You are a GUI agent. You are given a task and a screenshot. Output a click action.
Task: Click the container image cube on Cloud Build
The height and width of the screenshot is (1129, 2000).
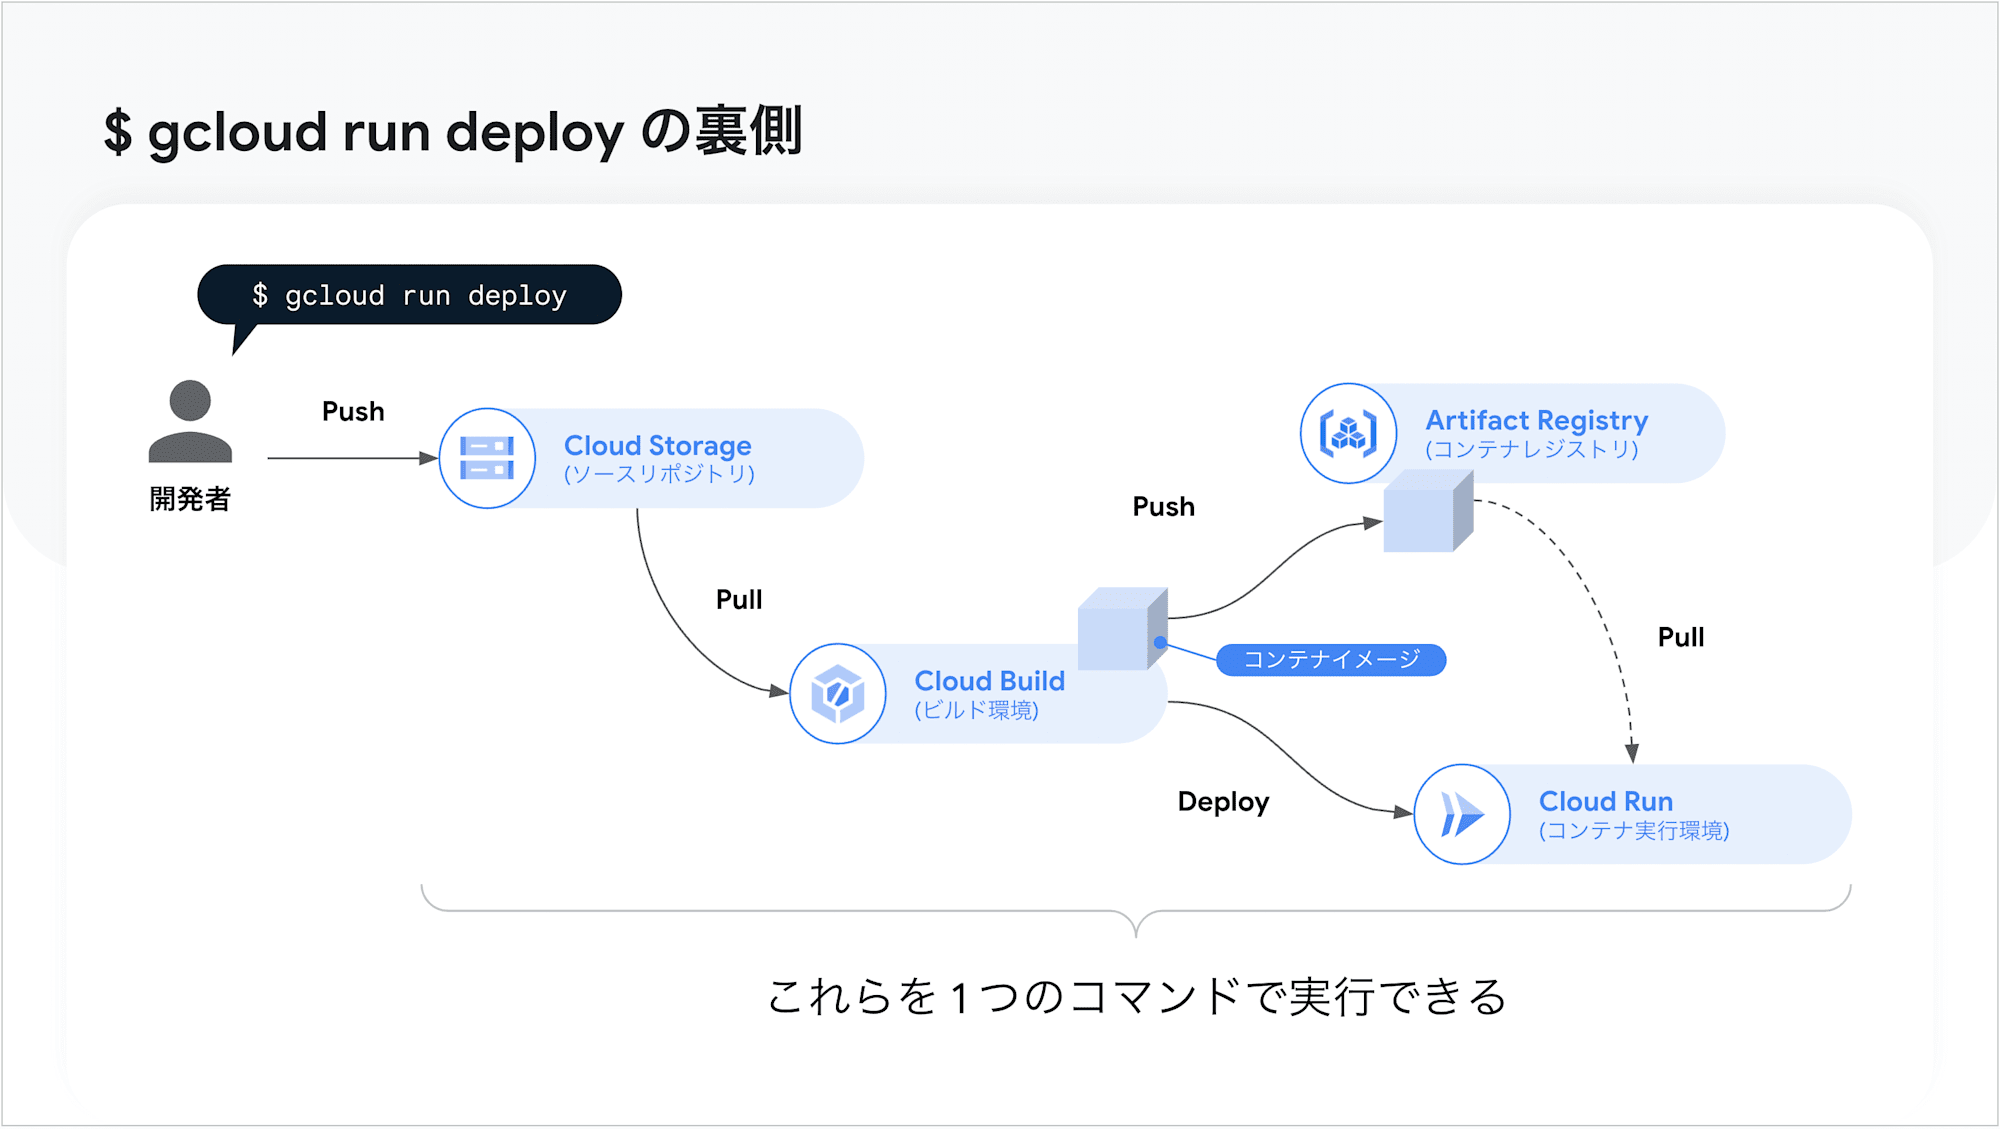[x=1123, y=629]
